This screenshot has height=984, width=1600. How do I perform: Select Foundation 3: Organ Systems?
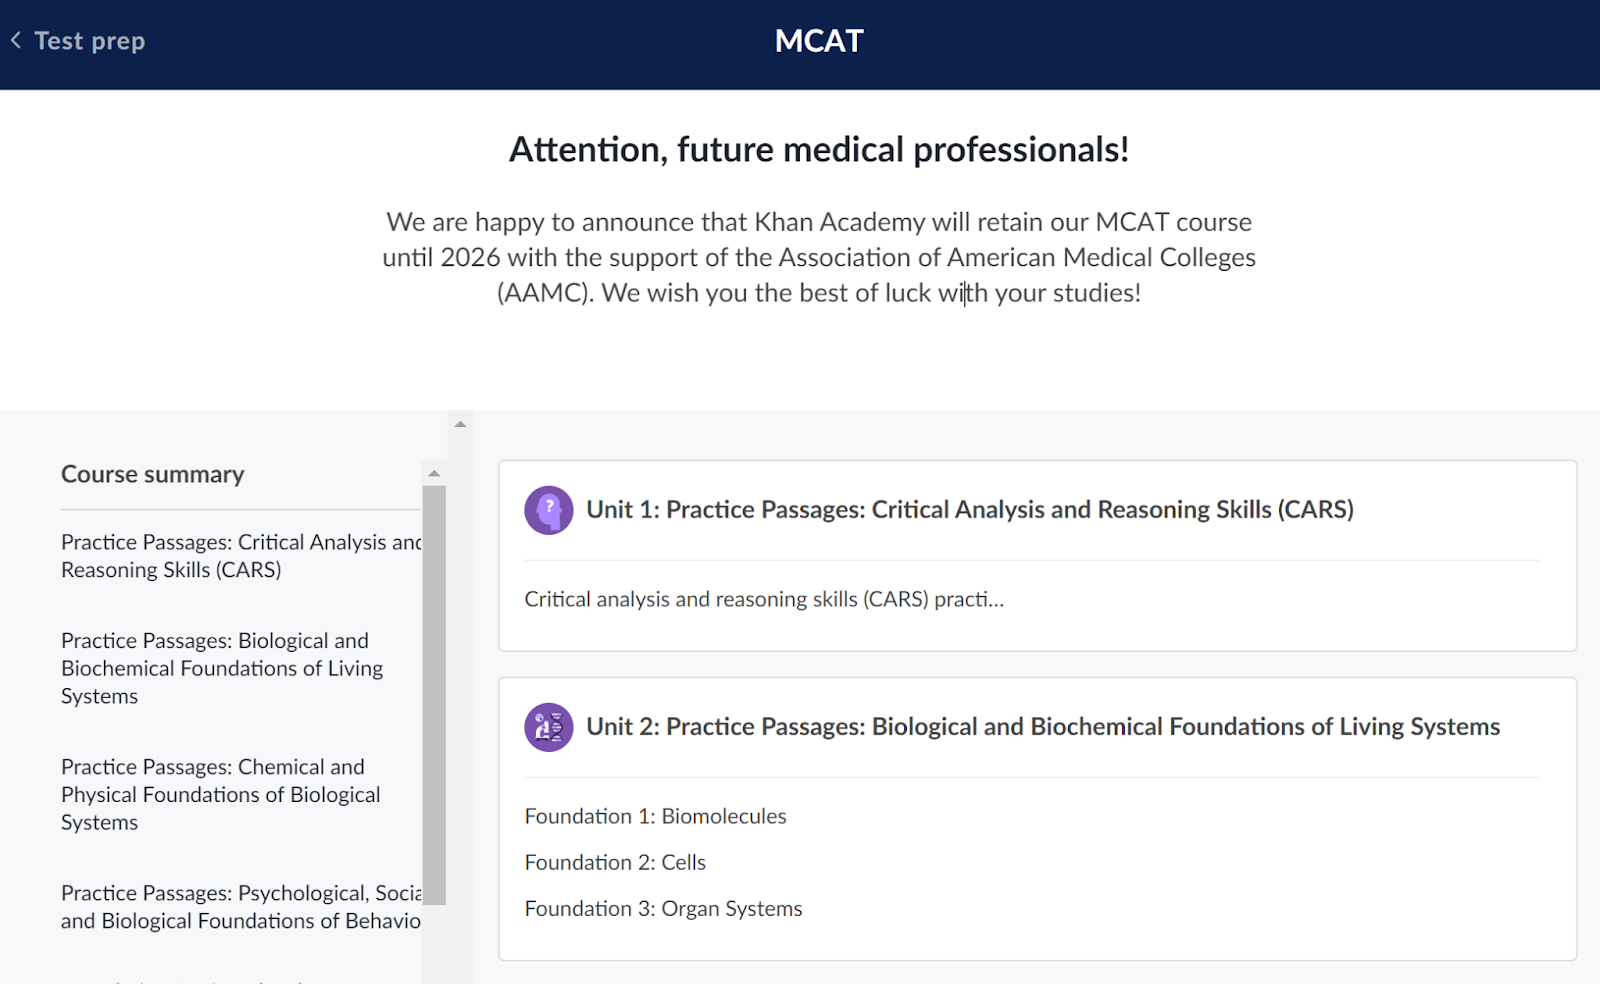coord(663,908)
